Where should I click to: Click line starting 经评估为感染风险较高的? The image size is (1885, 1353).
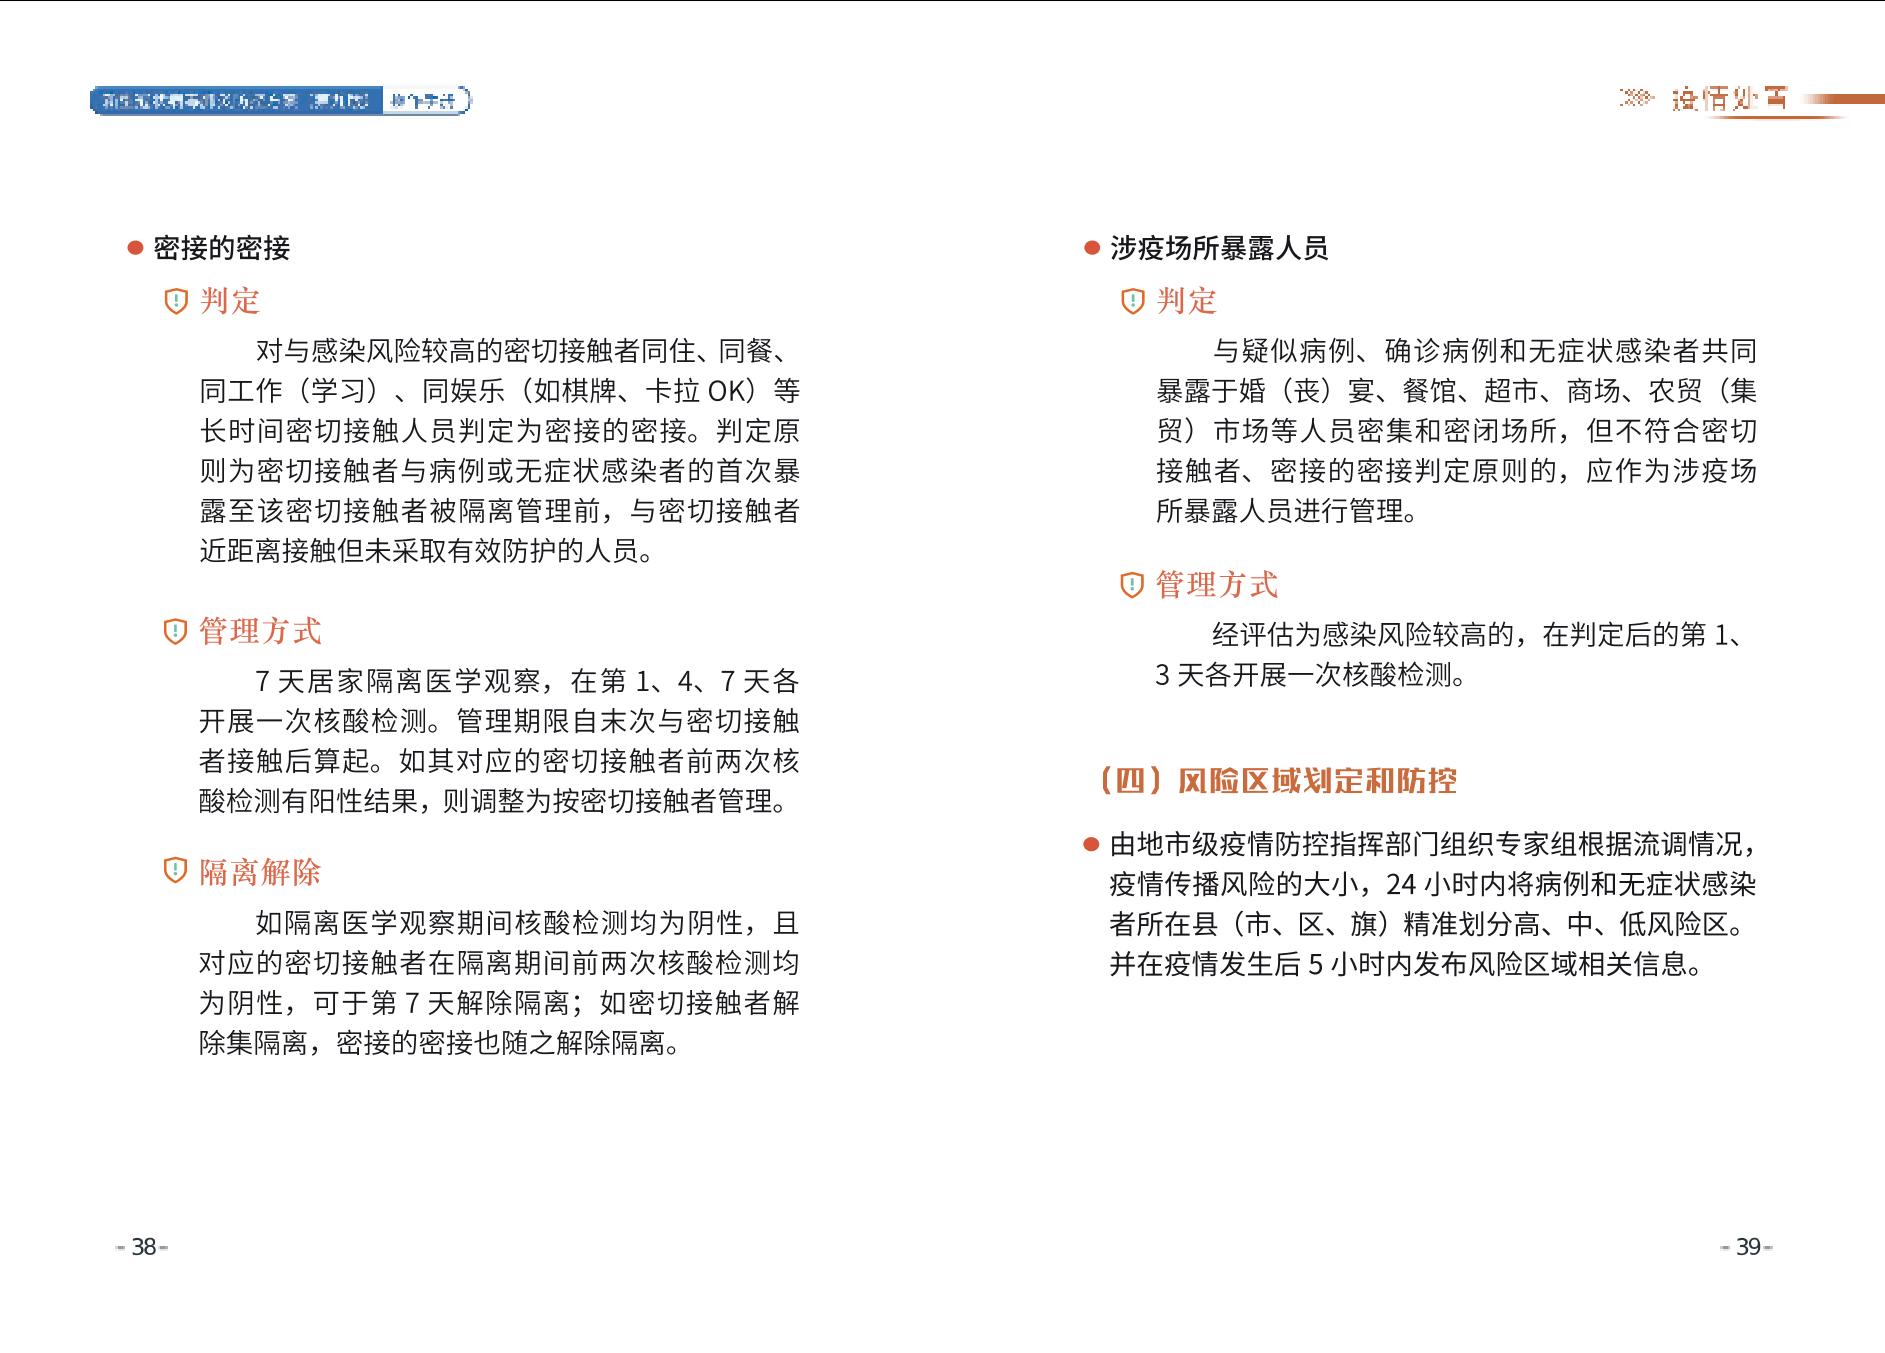[1478, 635]
